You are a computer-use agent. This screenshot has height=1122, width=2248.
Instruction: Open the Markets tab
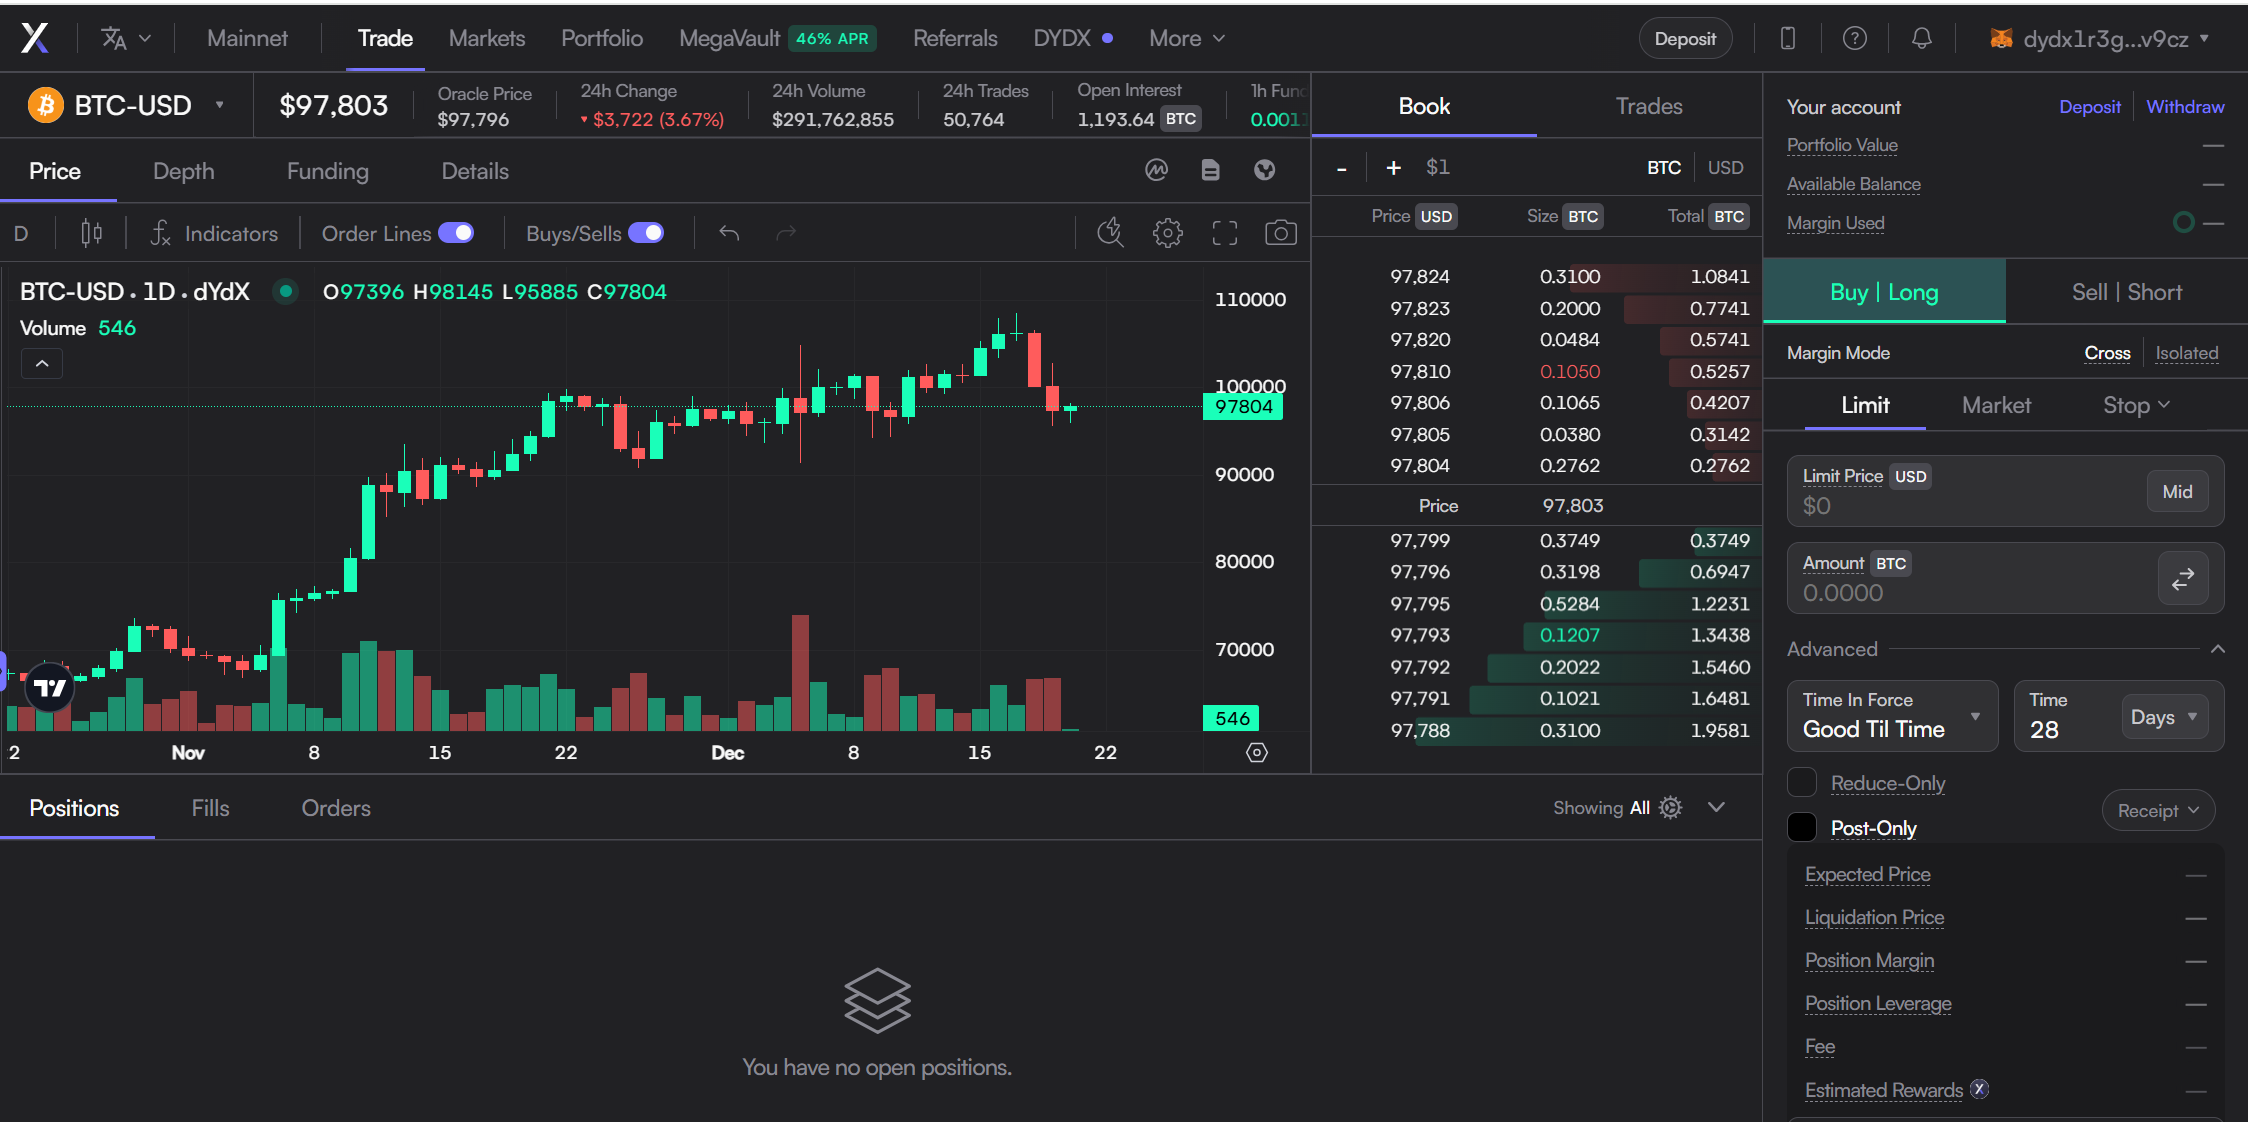coord(487,38)
